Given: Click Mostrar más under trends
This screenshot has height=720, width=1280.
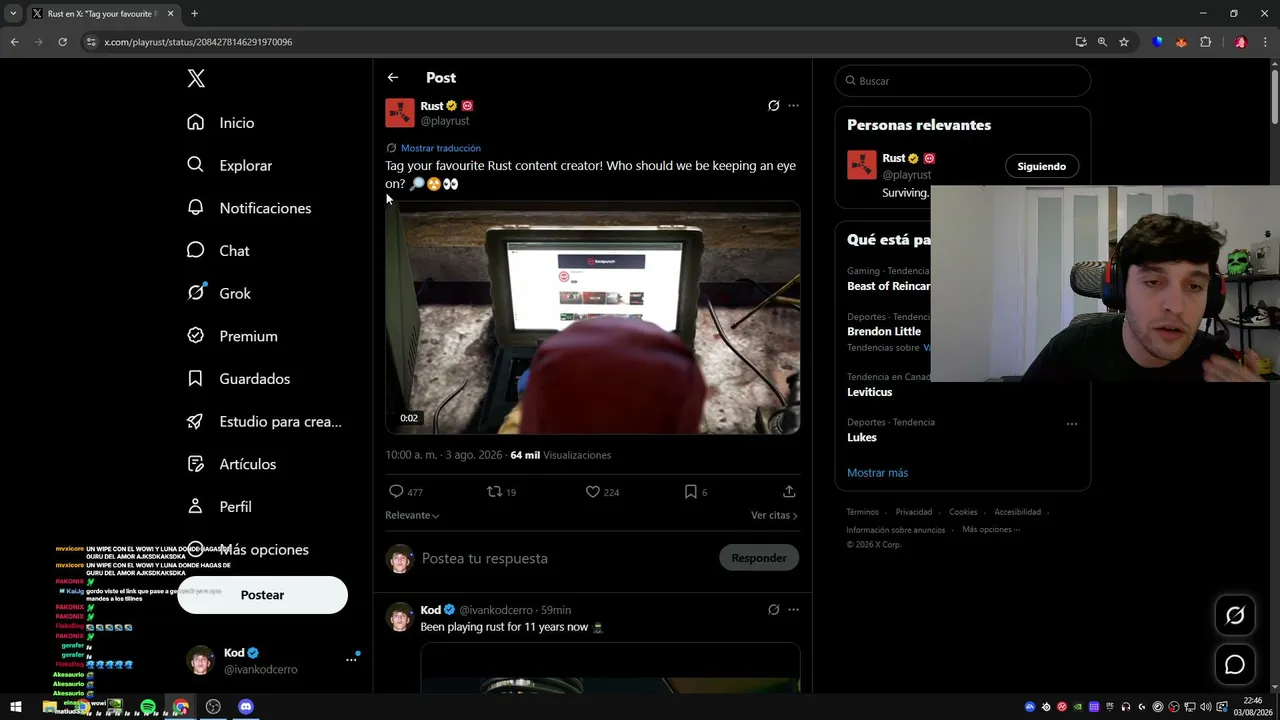Looking at the screenshot, I should 877,473.
